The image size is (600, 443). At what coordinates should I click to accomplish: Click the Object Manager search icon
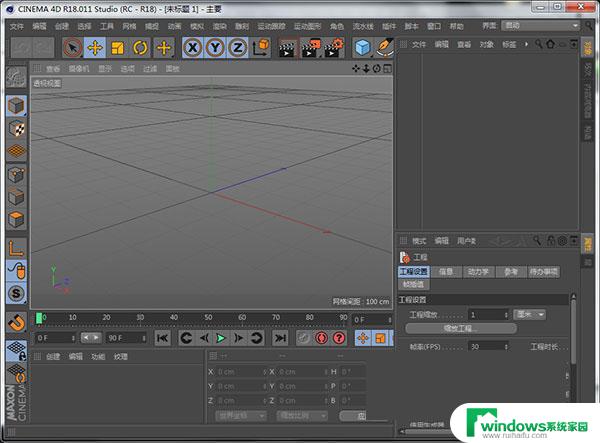(538, 44)
